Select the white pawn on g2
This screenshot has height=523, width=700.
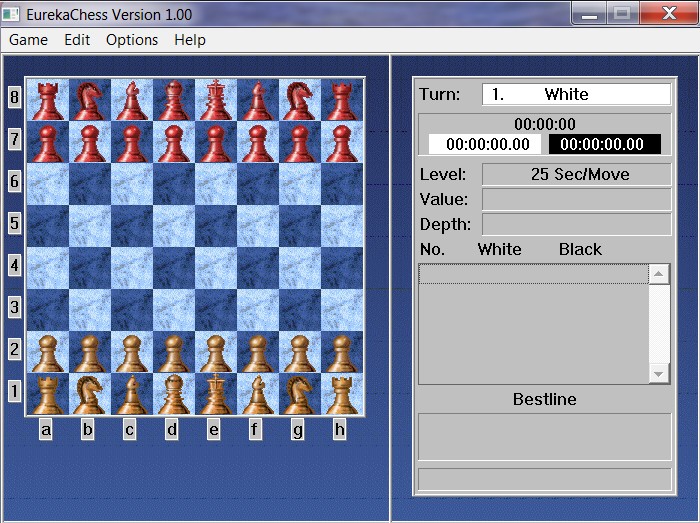click(x=300, y=353)
